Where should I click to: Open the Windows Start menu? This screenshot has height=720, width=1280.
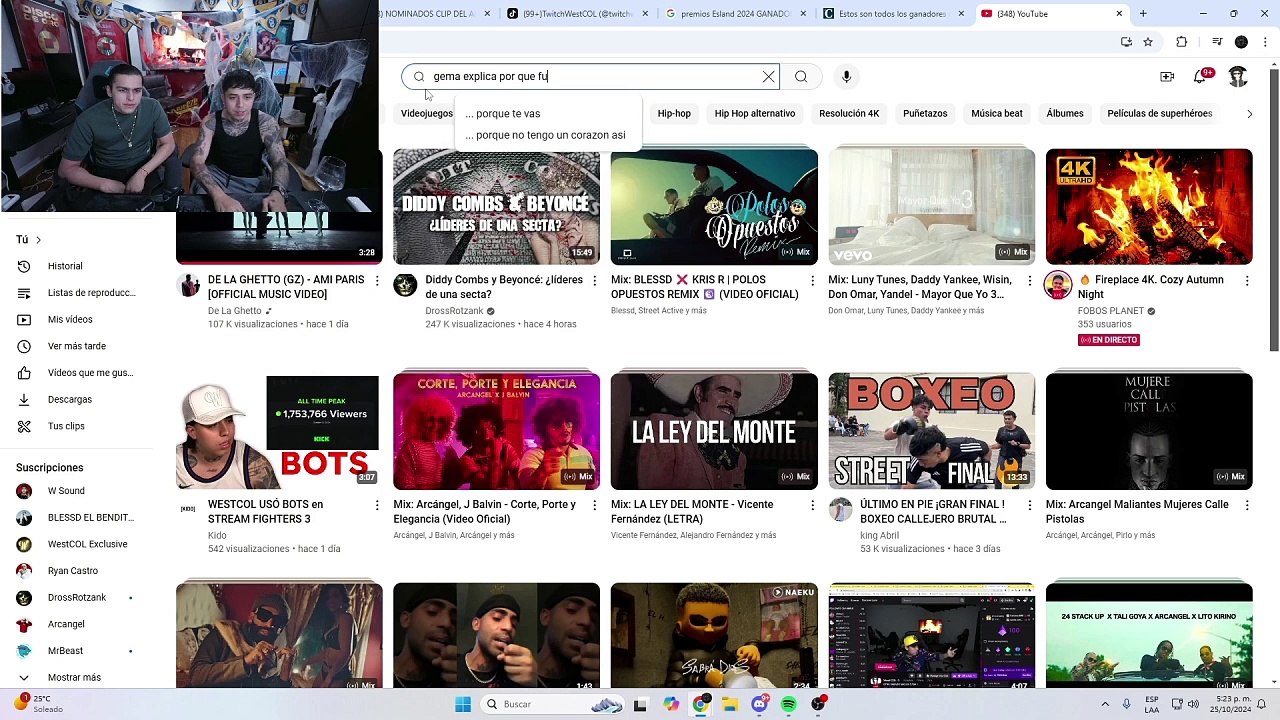point(463,704)
